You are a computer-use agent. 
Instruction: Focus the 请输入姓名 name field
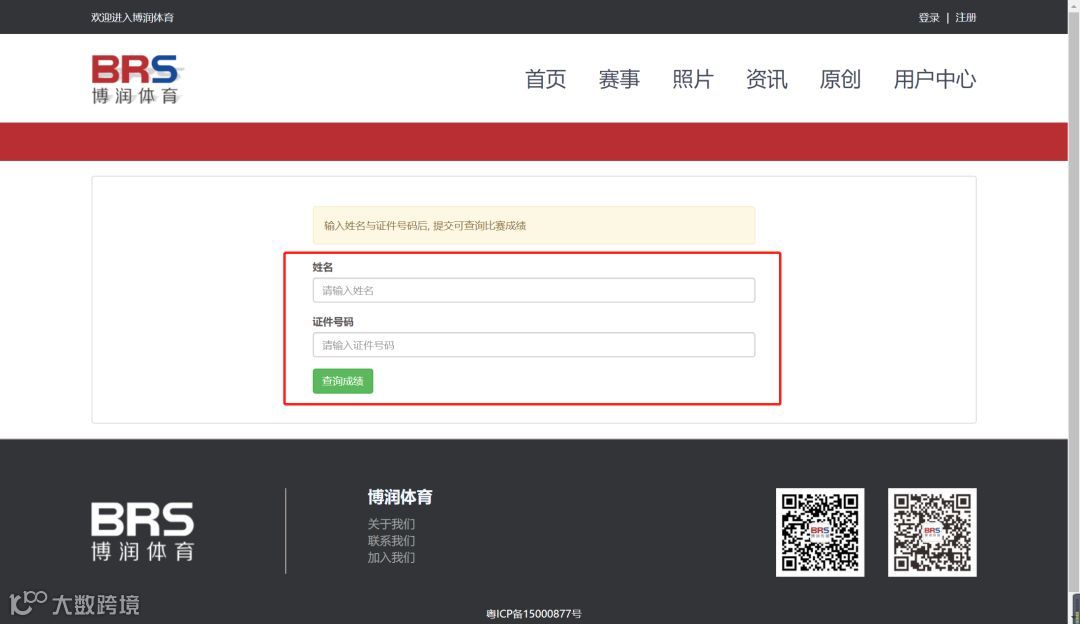click(534, 290)
